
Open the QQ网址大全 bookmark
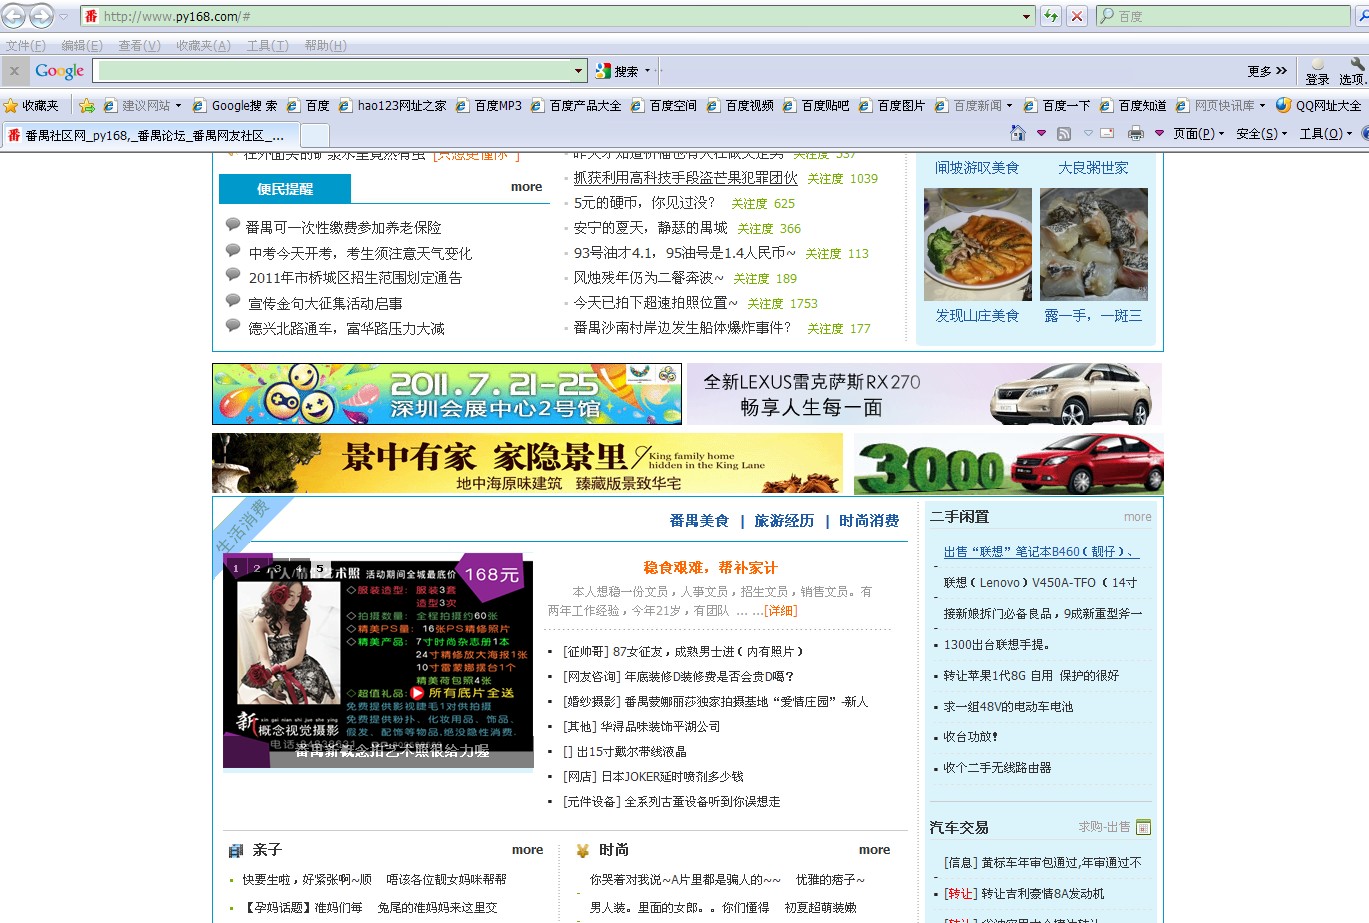click(1318, 105)
